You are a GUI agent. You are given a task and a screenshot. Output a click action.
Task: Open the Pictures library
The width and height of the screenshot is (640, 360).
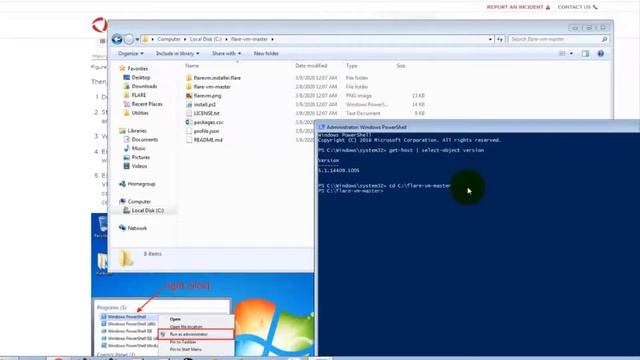(141, 157)
